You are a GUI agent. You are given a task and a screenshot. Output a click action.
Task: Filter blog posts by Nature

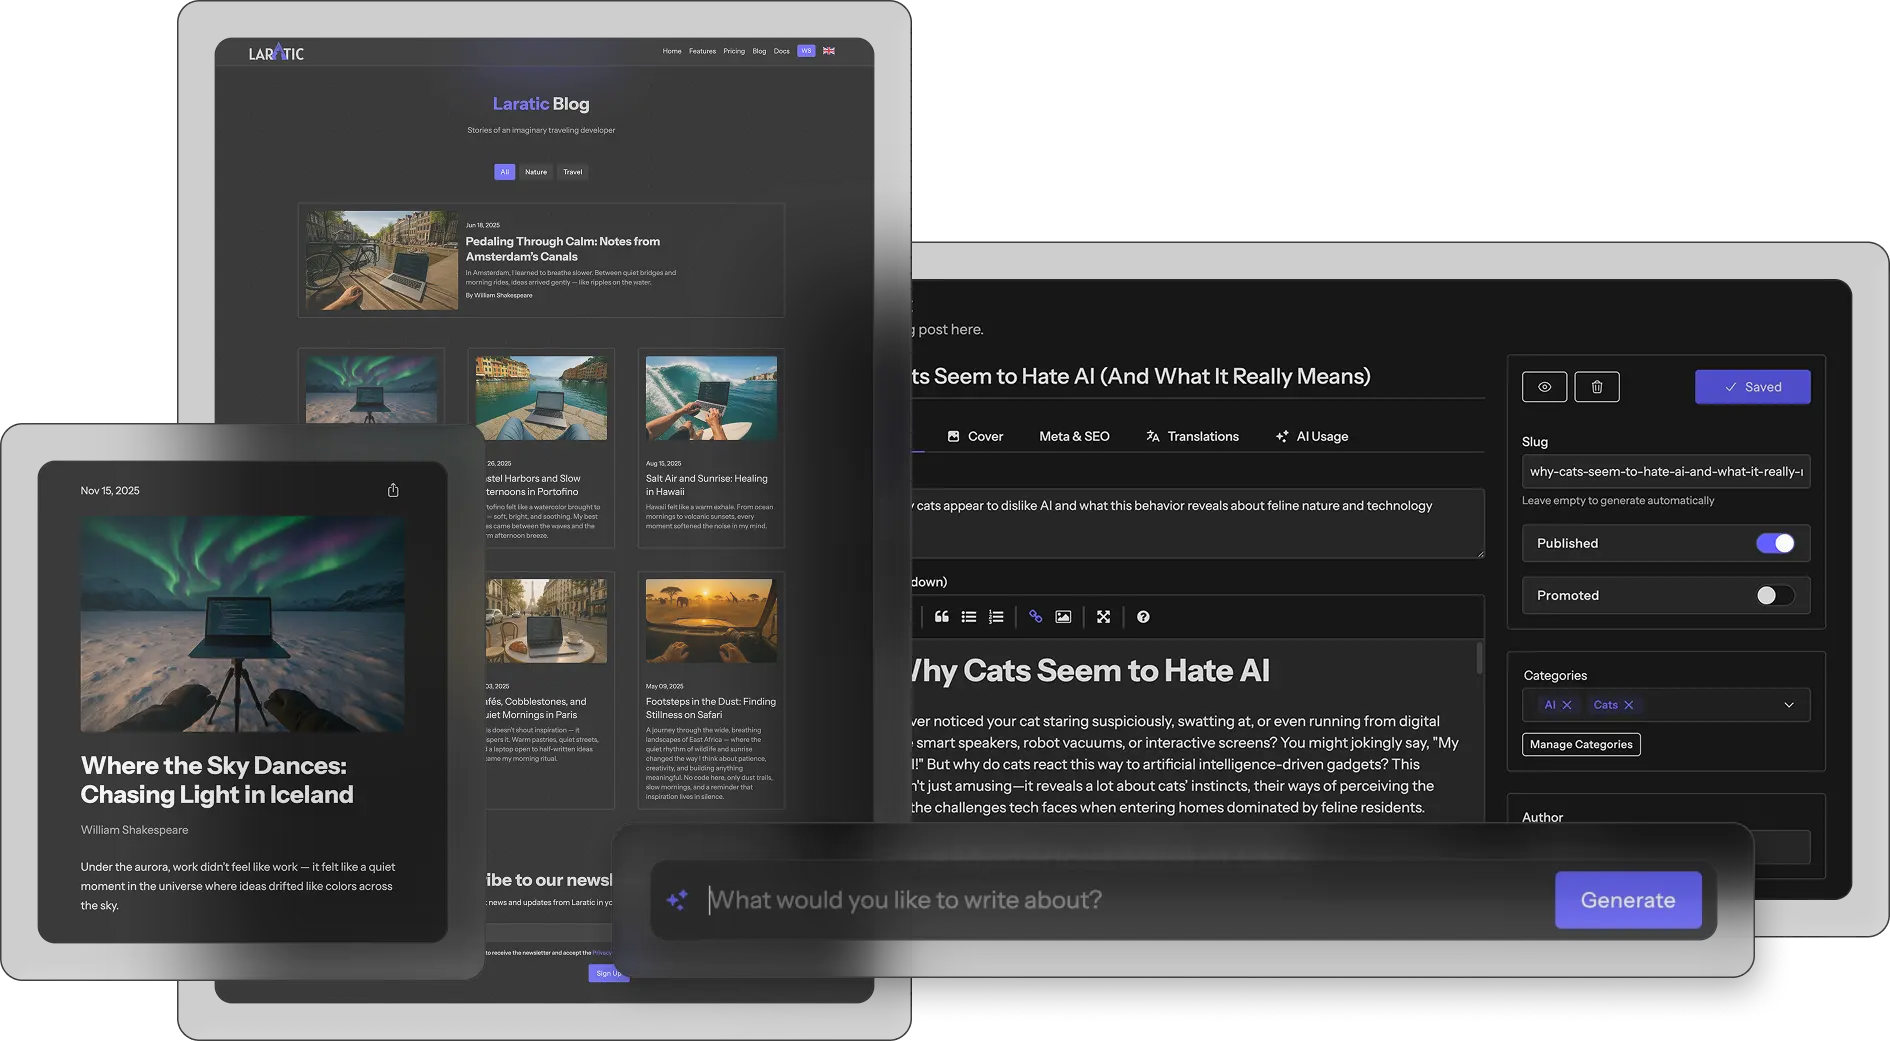point(536,172)
